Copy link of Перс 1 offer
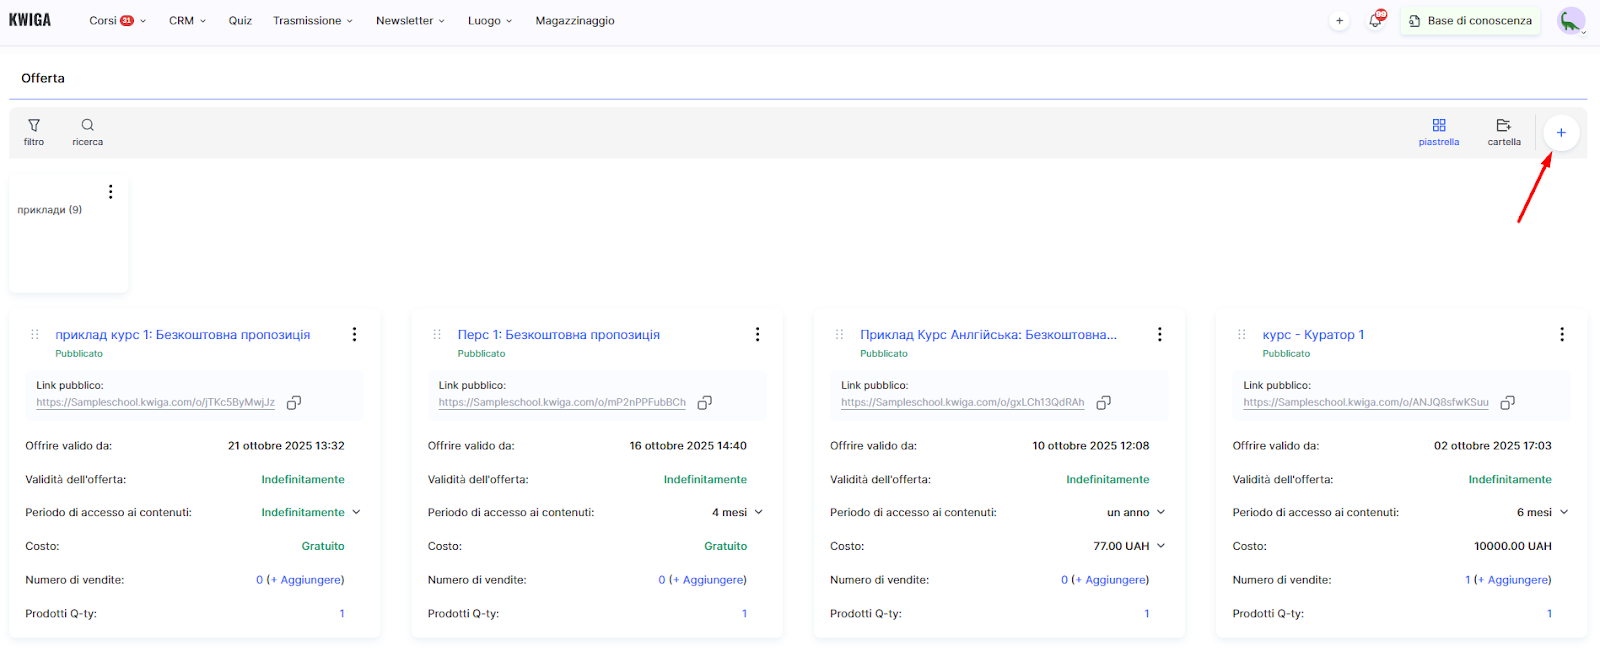Image resolution: width=1600 pixels, height=652 pixels. (705, 403)
